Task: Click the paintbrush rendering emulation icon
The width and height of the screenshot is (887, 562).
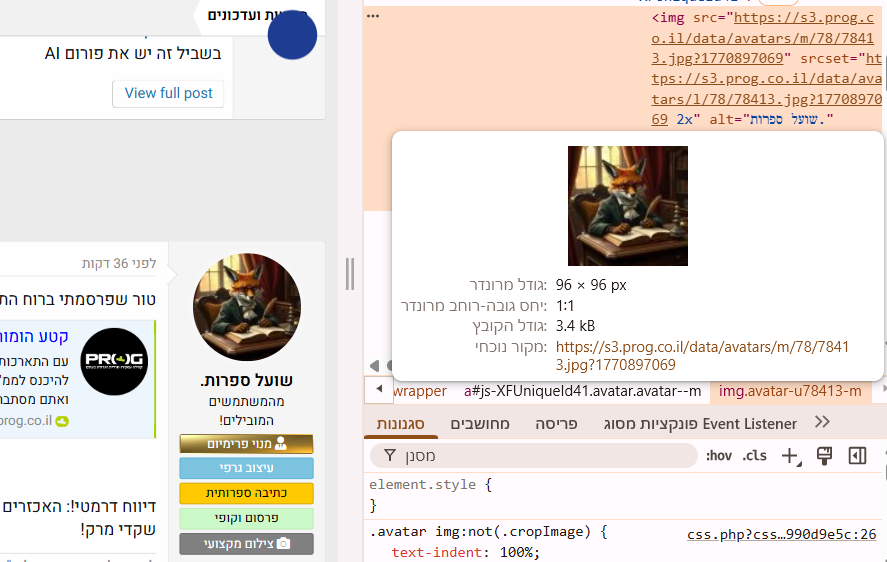Action: 824,456
